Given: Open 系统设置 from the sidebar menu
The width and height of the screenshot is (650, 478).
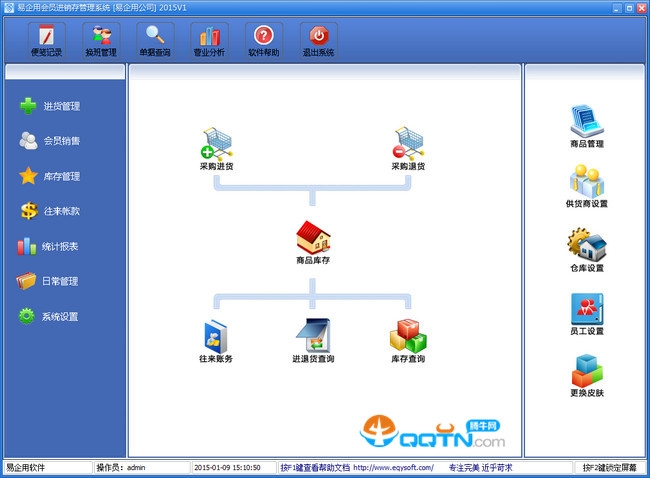Looking at the screenshot, I should pyautogui.click(x=60, y=316).
